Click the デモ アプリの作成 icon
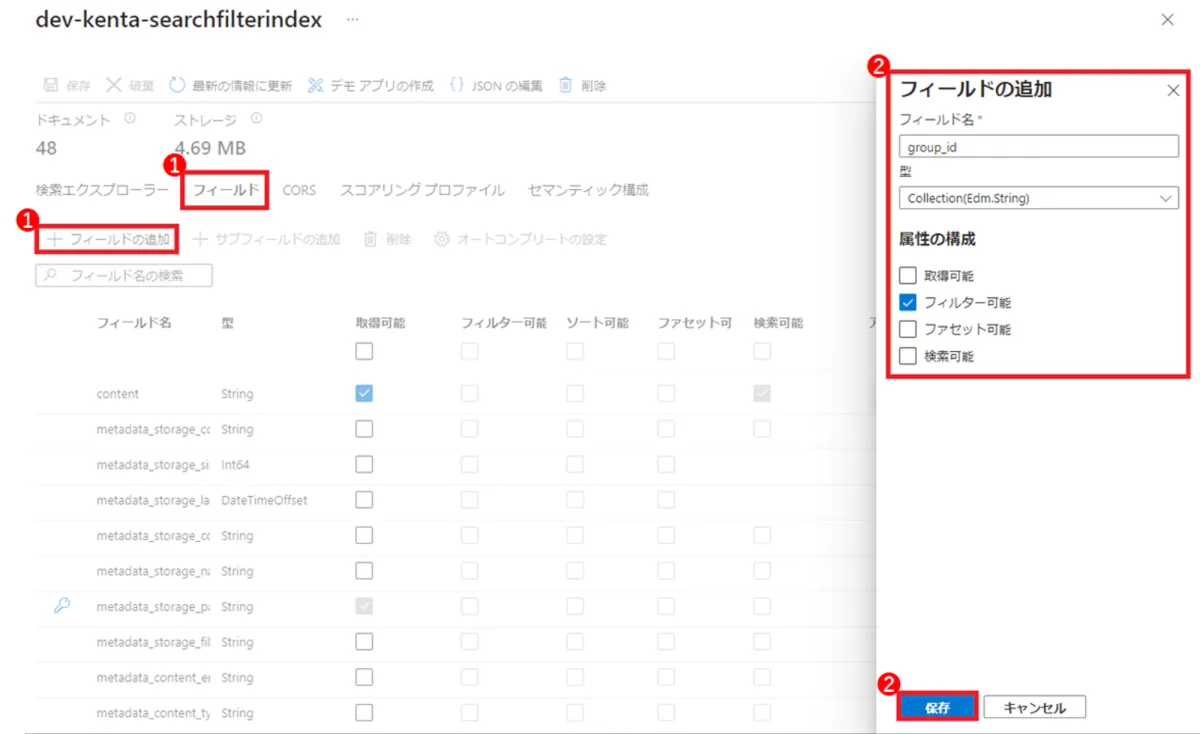Screen dimensions: 1200x734 tap(316, 86)
